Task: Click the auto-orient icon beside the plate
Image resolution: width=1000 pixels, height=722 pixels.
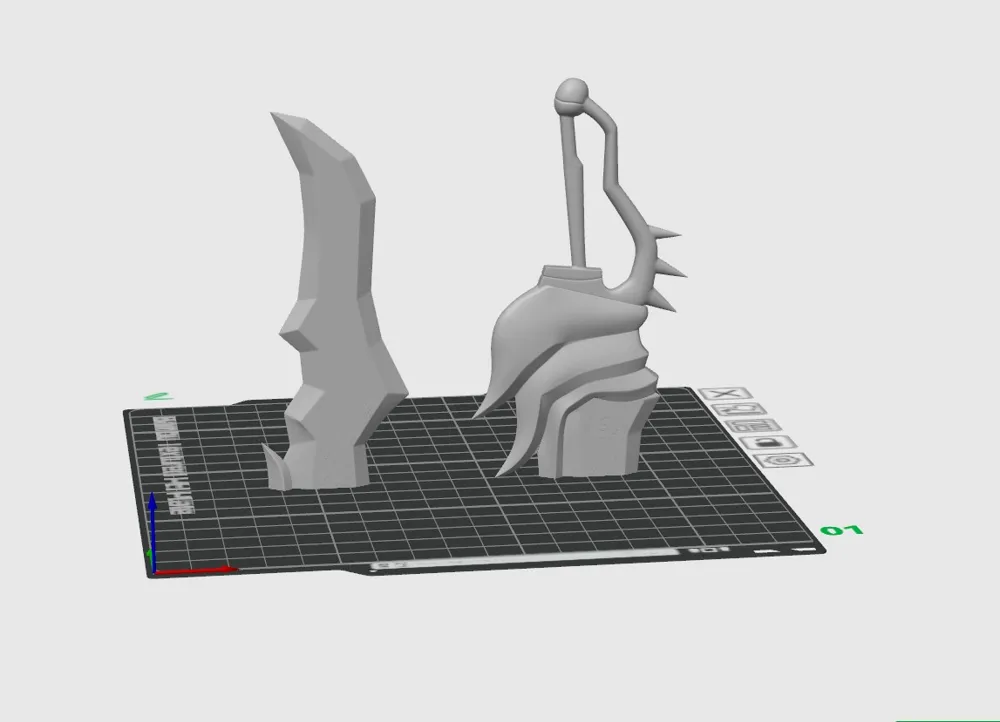Action: [x=739, y=410]
